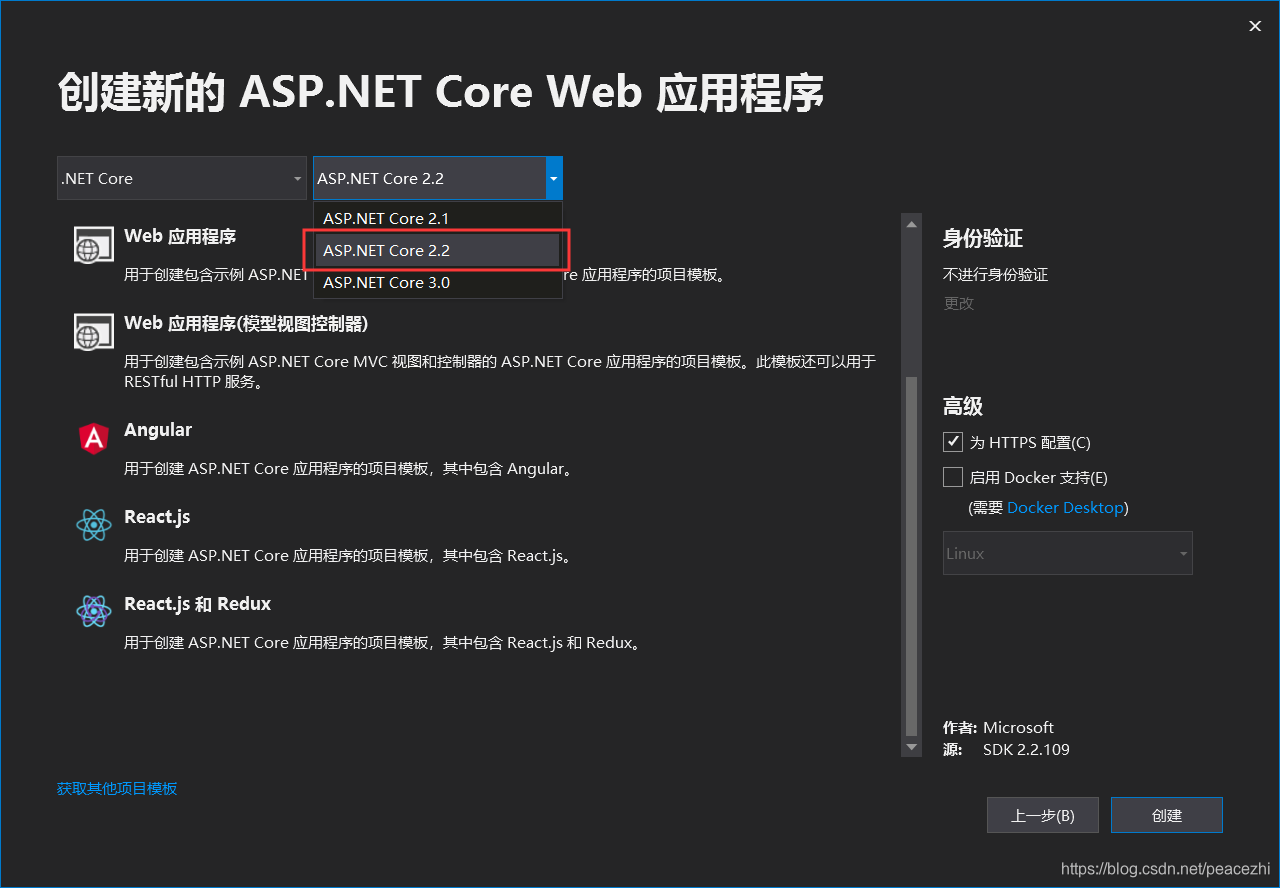Screen dimensions: 1280x888
Task: Click the 不进行身份验证 text
Action: tap(995, 274)
